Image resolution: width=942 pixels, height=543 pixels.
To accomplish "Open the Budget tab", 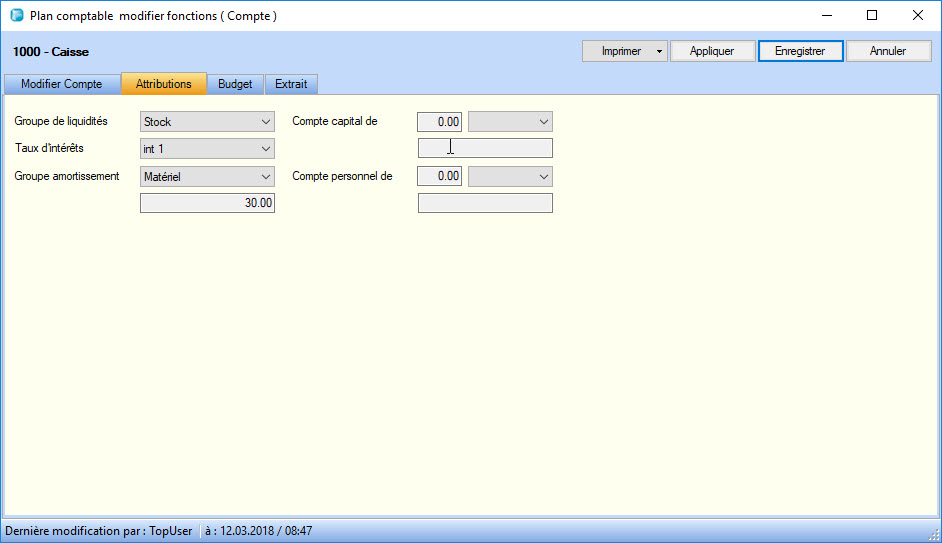I will pyautogui.click(x=235, y=84).
